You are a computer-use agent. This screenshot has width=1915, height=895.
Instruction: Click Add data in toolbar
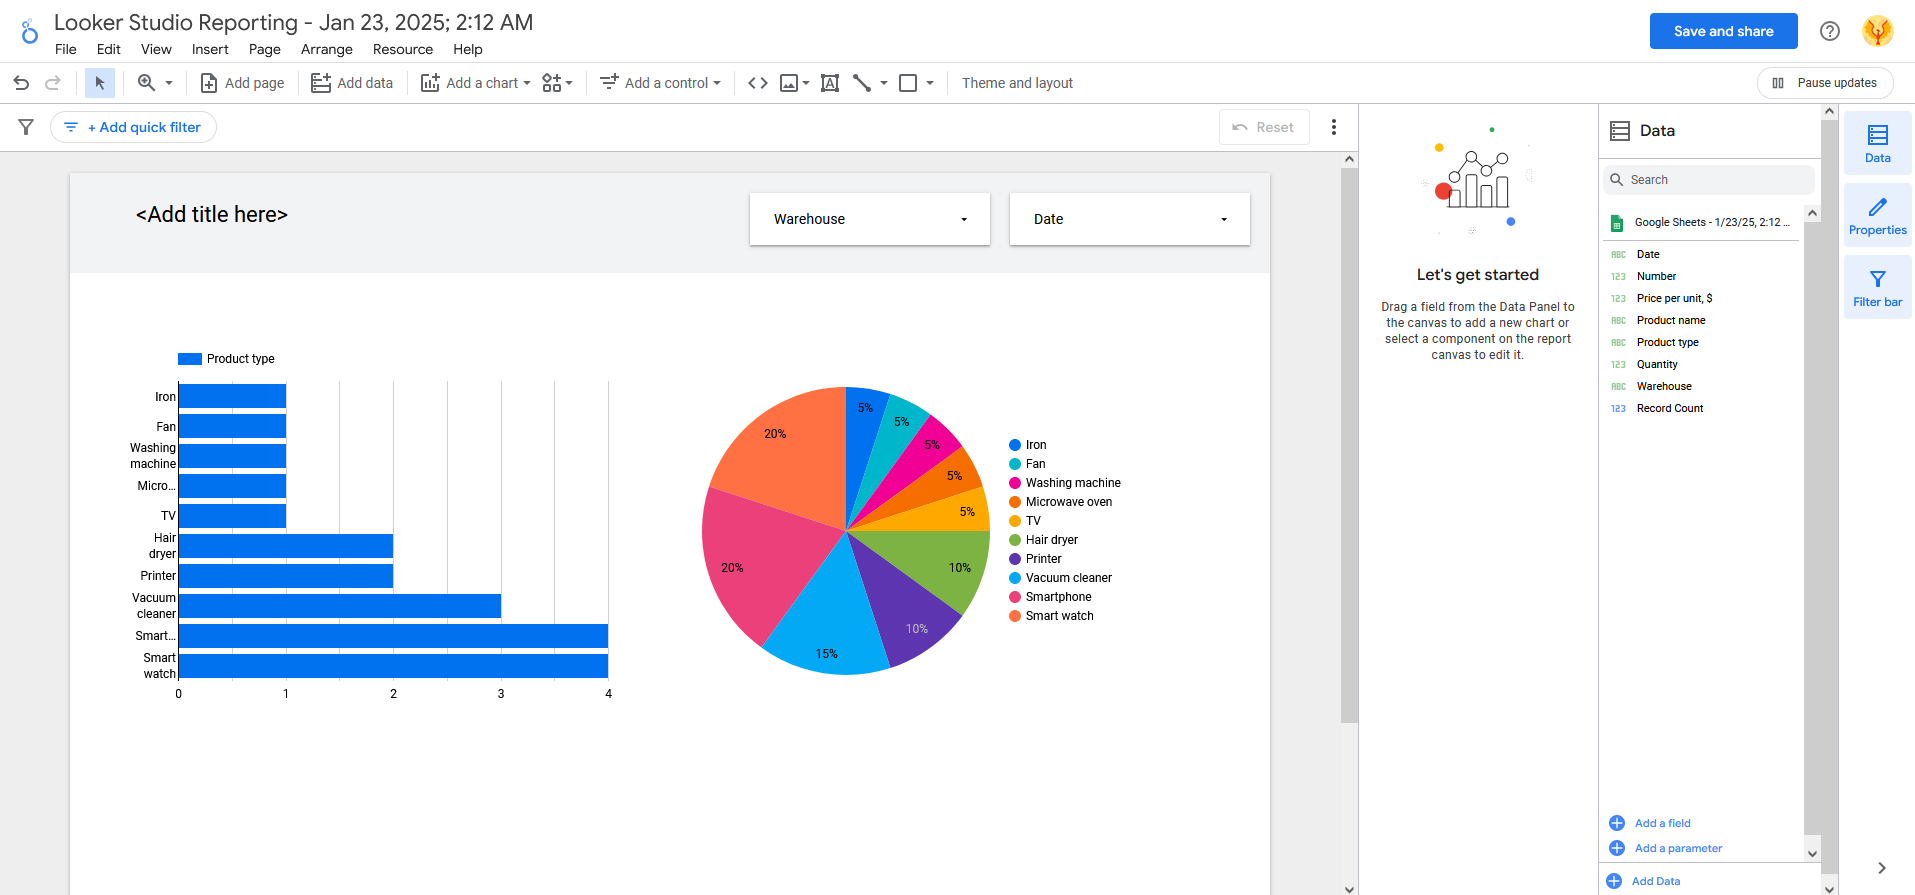[352, 83]
